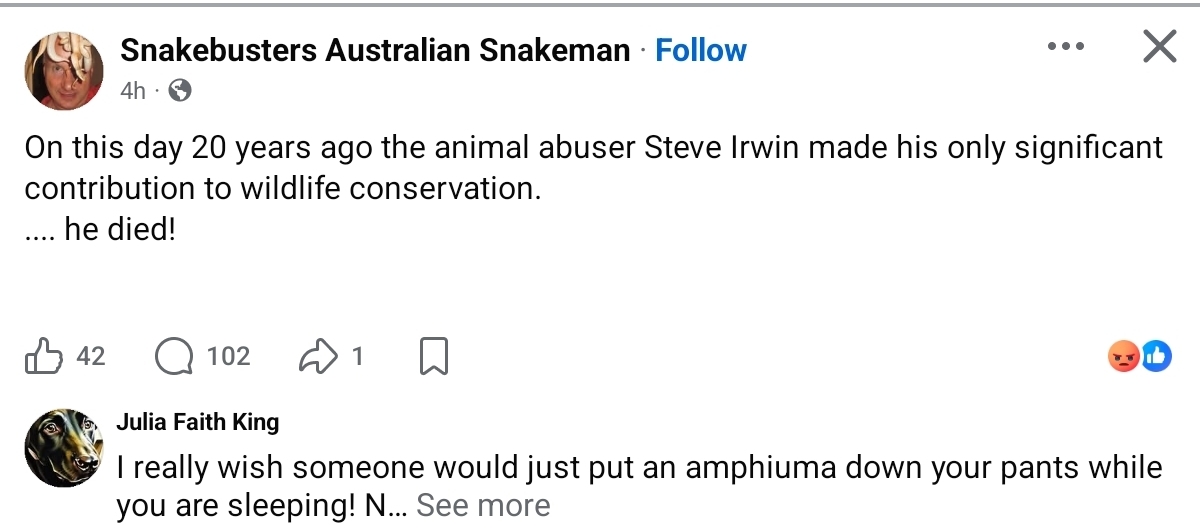
Task: Click the share count of 1
Action: click(x=357, y=356)
